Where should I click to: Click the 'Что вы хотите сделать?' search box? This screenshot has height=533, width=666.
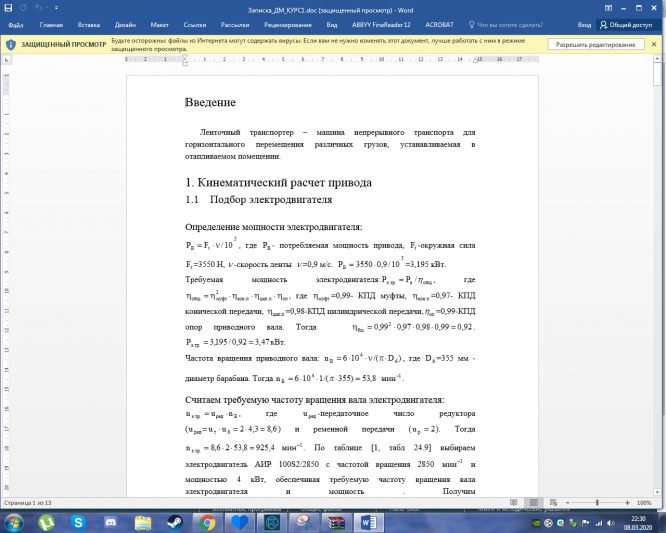pyautogui.click(x=505, y=25)
